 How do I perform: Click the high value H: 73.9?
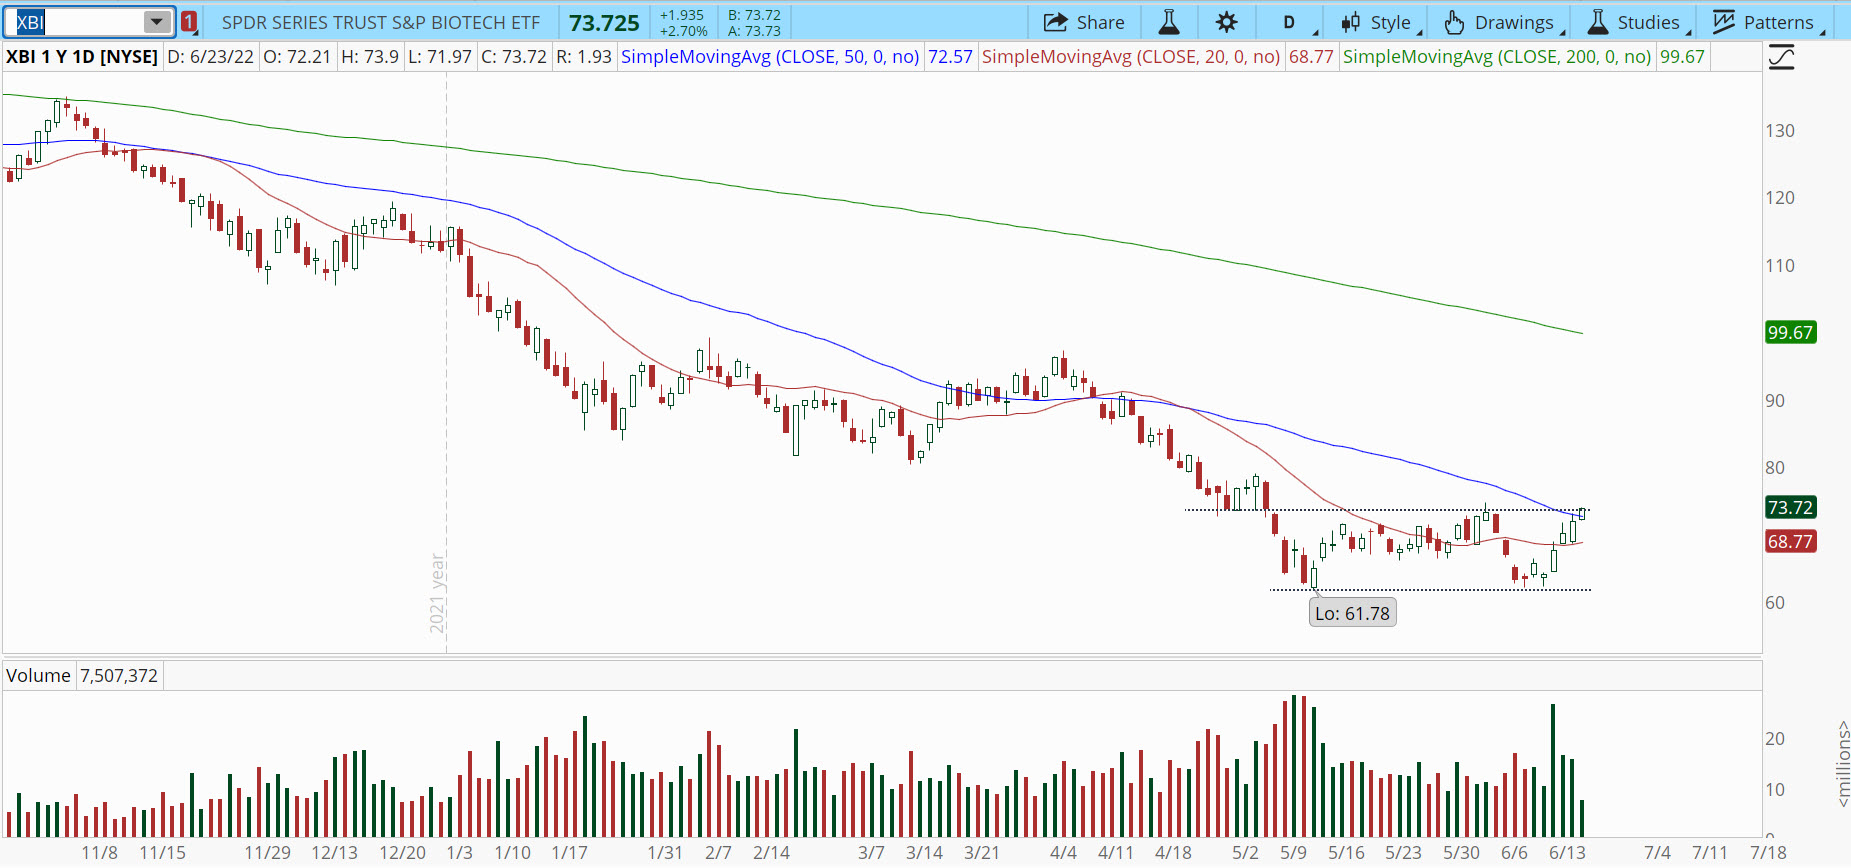(x=370, y=57)
